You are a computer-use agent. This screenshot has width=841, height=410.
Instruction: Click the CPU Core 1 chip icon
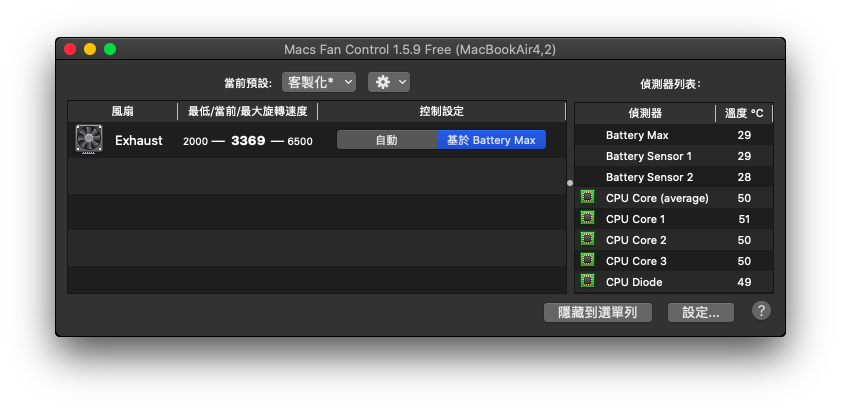(x=587, y=219)
